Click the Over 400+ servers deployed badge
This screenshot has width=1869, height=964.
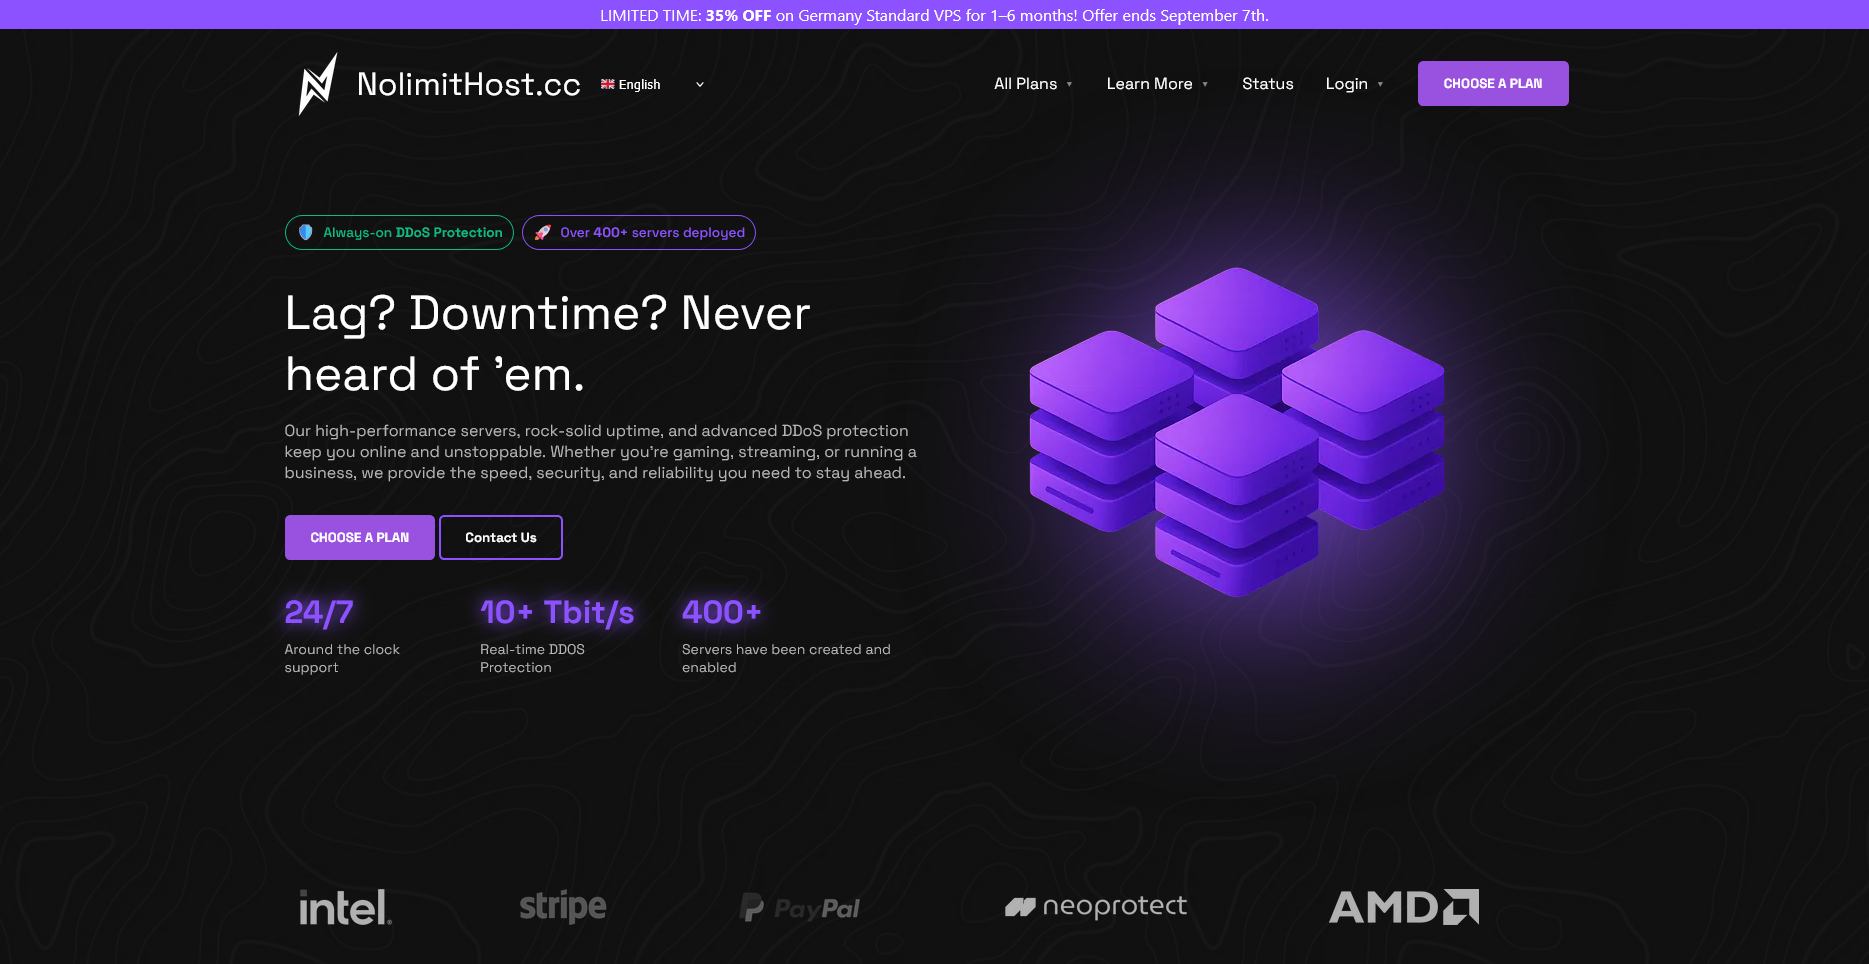pos(639,232)
